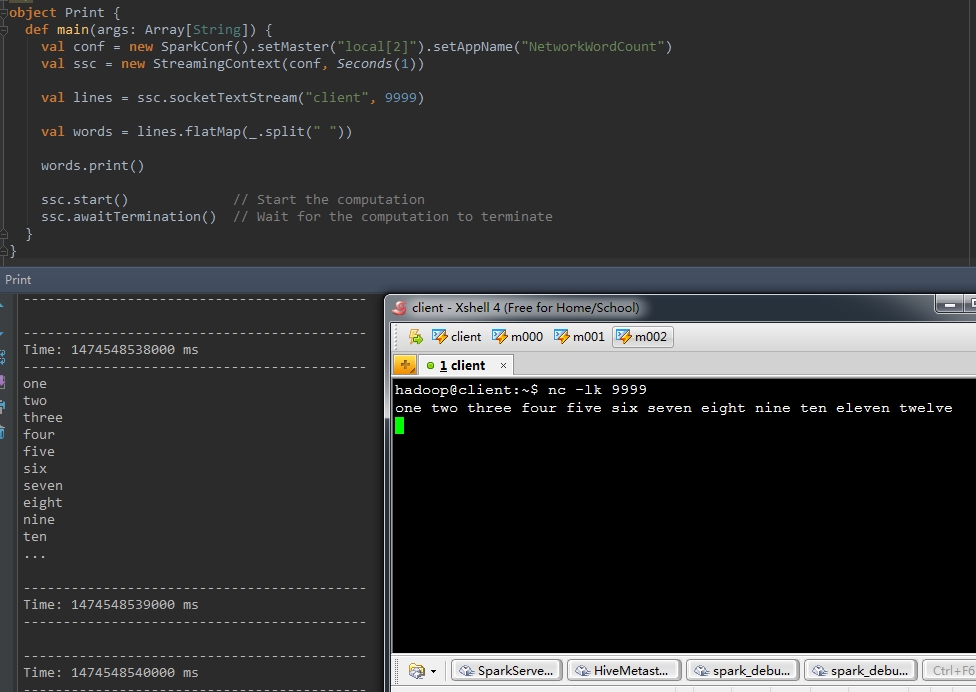Viewport: 976px width, 692px height.
Task: Click the scroll-up arrow icon in Print console
Action: [2, 305]
